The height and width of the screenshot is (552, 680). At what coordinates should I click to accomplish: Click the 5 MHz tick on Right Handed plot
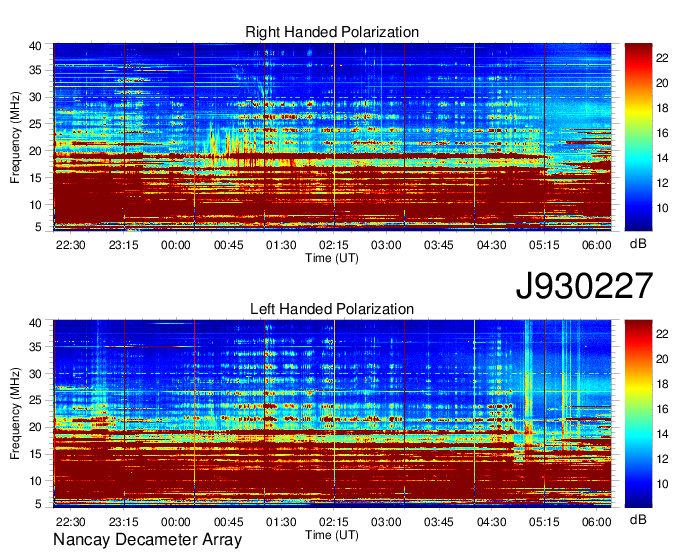(38, 226)
